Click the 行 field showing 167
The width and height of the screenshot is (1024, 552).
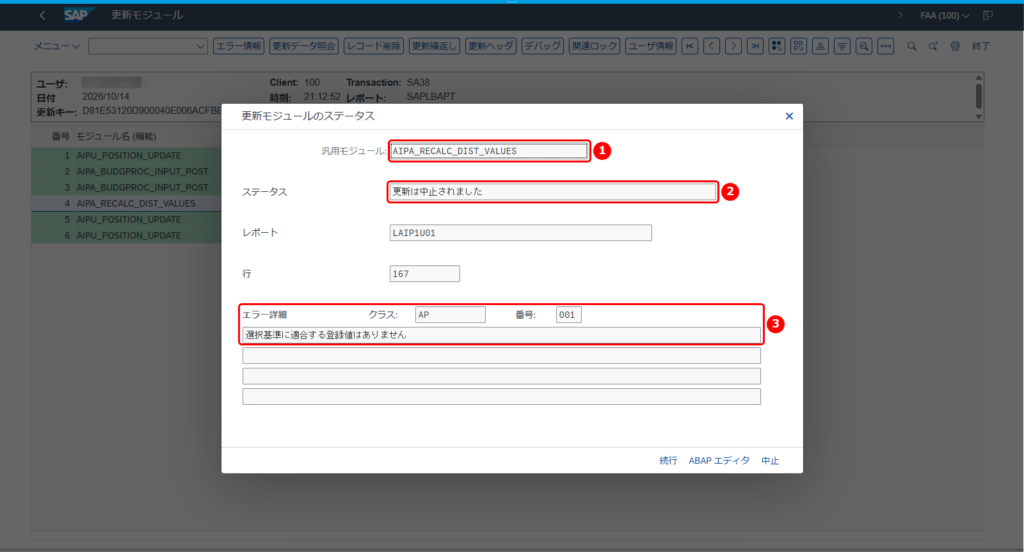click(424, 274)
